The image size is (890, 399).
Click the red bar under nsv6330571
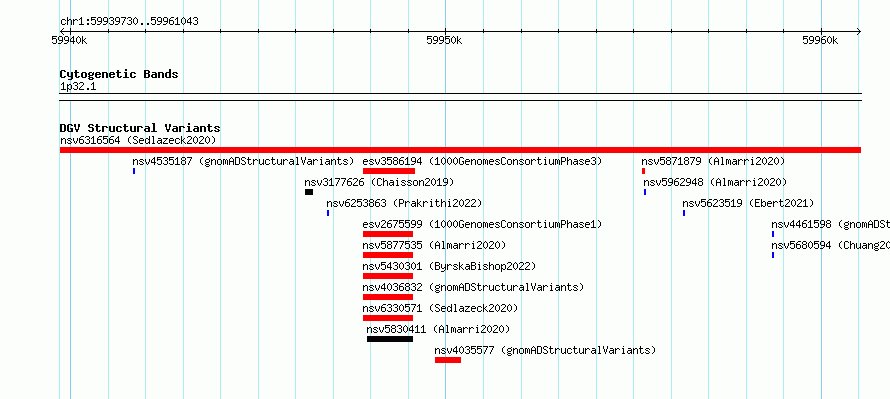point(388,318)
